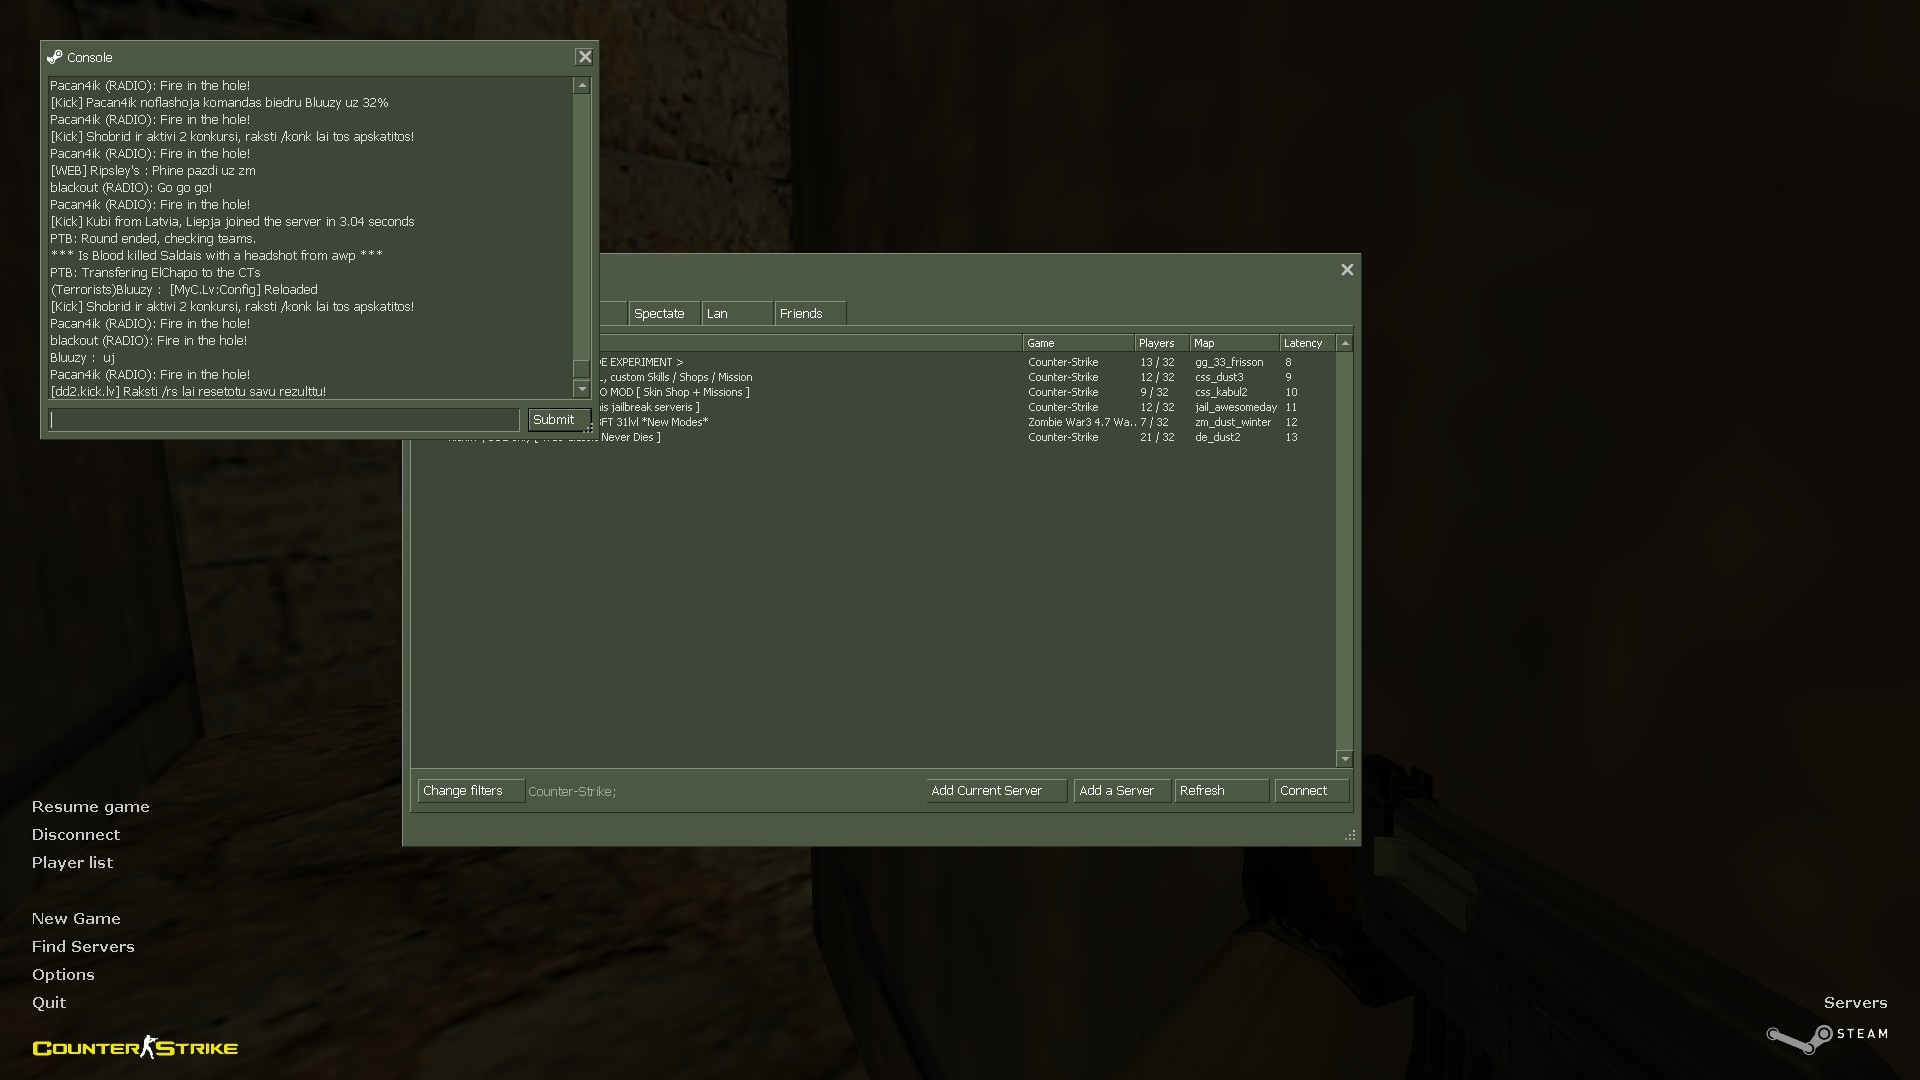Screen dimensions: 1920x1080
Task: Connect to the selected server
Action: pos(1312,791)
